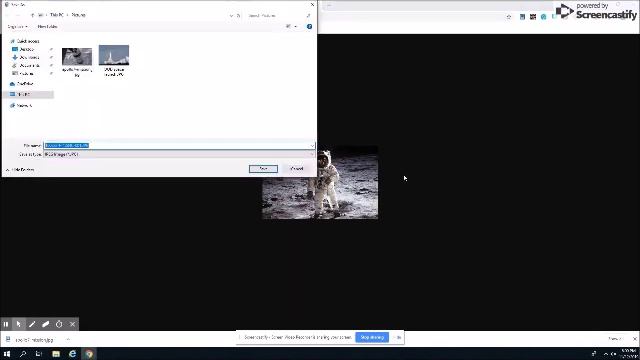Select OneDrive in navigation pane
The image size is (640, 360).
click(x=24, y=84)
